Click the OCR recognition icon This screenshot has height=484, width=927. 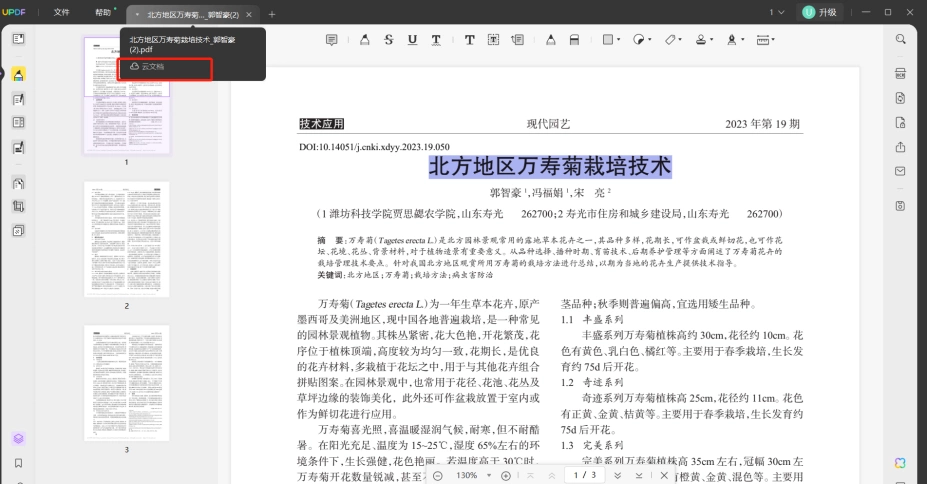coord(900,73)
